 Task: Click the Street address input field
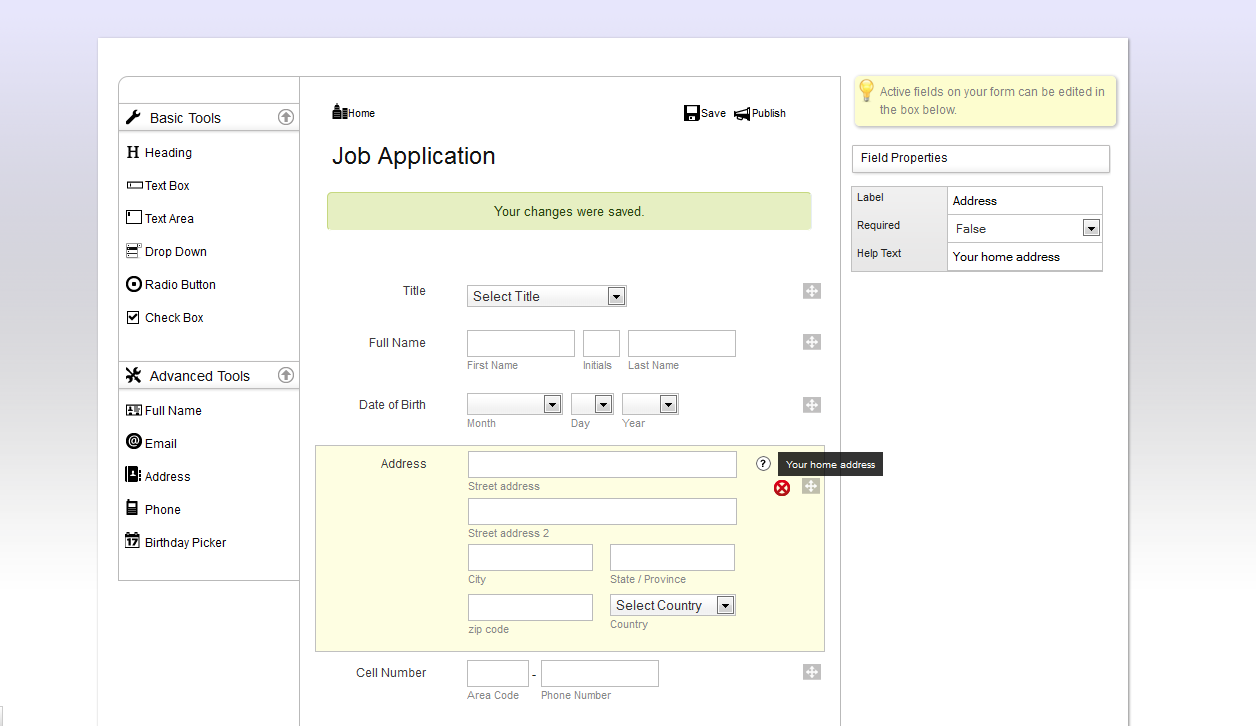tap(602, 464)
